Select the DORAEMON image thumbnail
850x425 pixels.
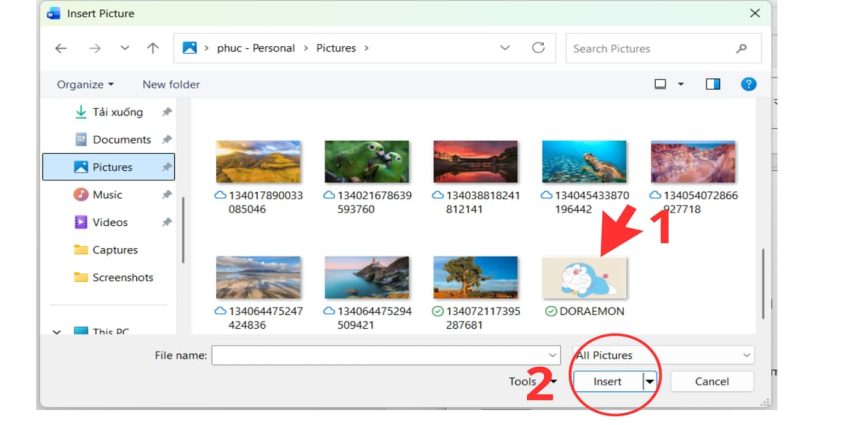pos(584,279)
